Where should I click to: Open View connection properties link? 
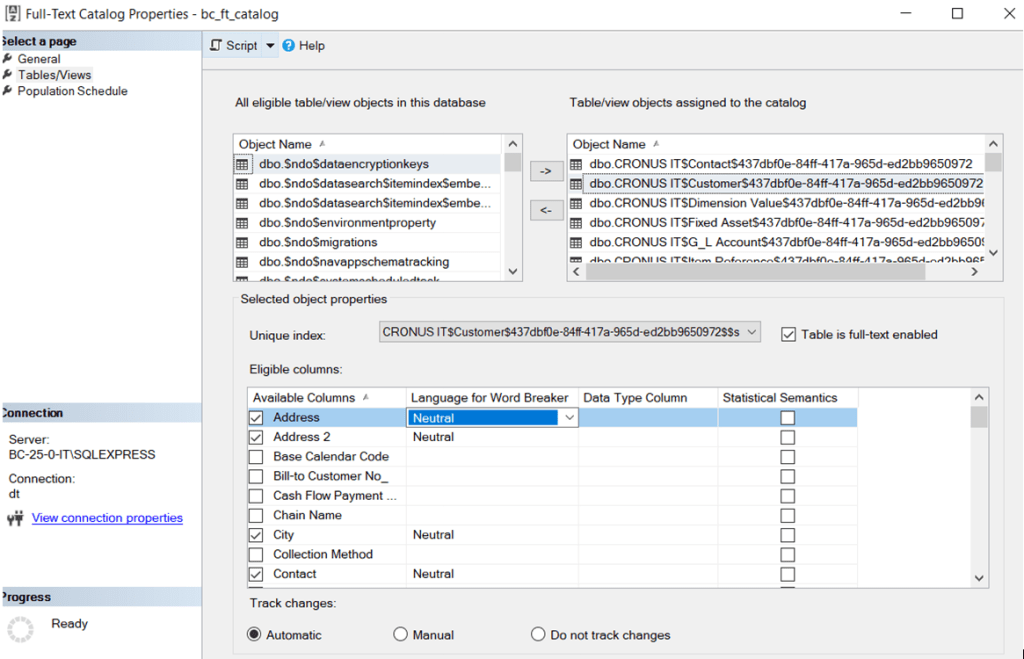click(107, 518)
